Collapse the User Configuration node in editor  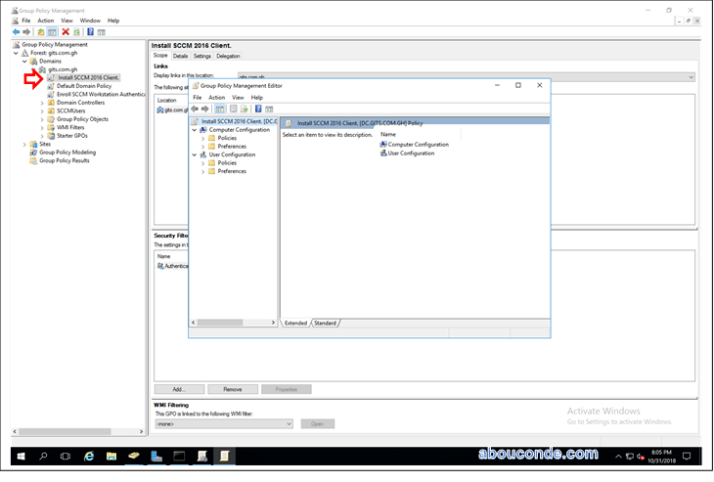click(194, 154)
